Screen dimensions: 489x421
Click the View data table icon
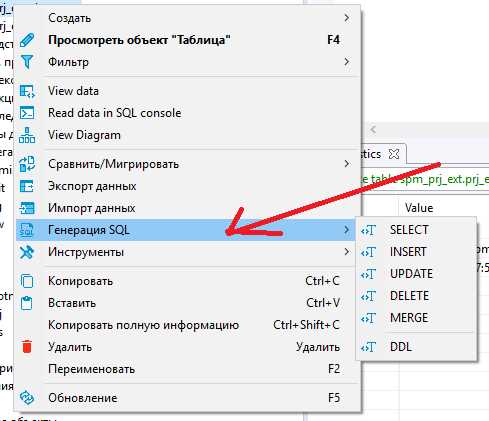27,91
